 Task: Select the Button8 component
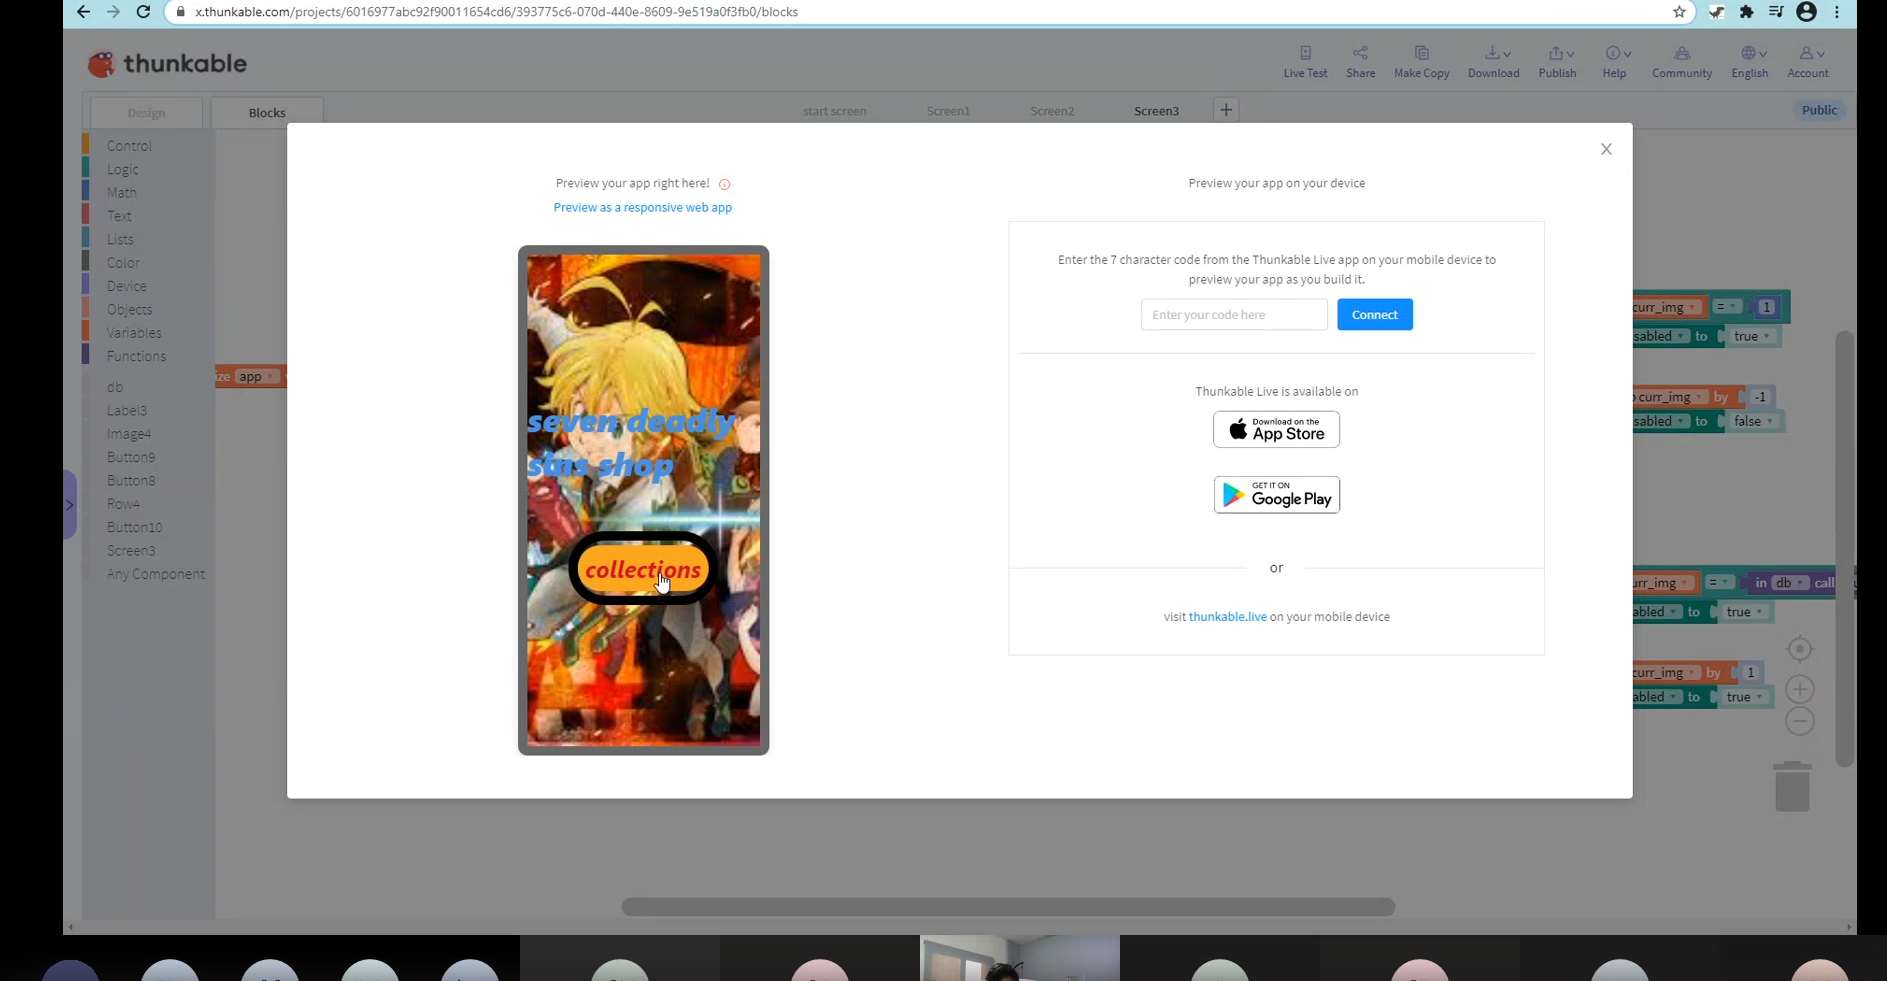coord(131,480)
